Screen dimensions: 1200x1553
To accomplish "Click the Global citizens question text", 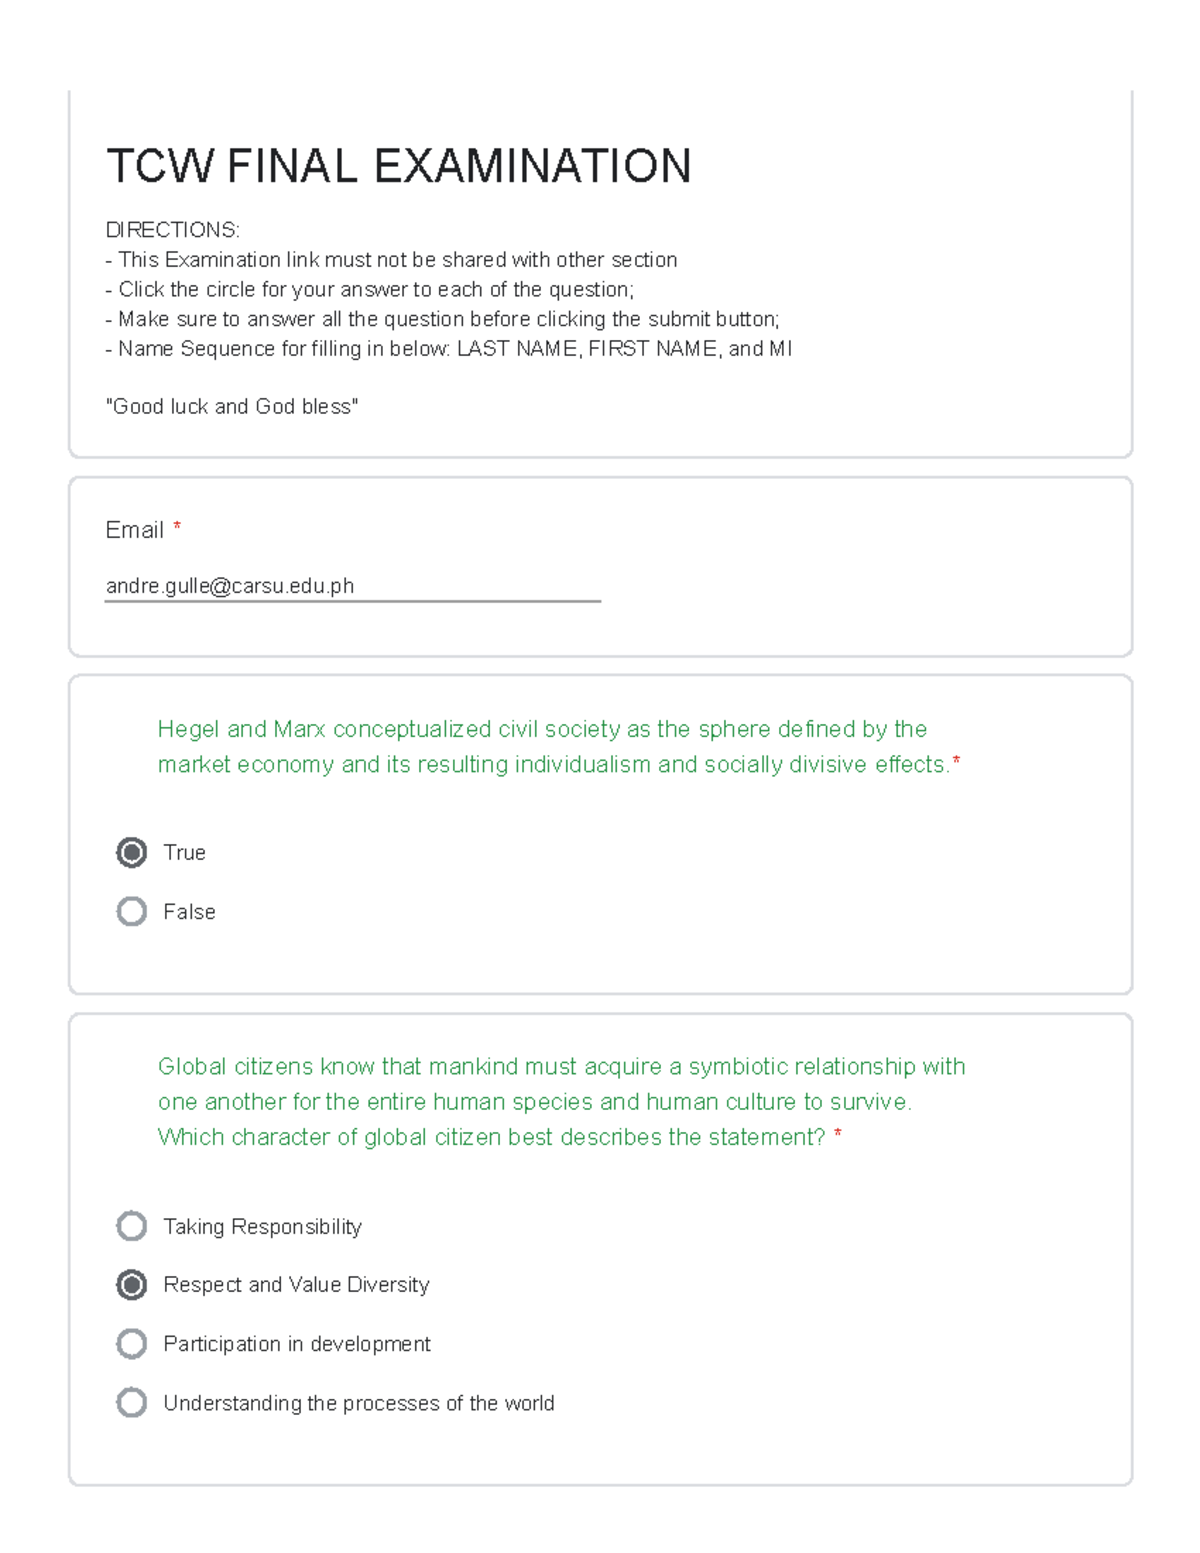I will (x=561, y=1101).
